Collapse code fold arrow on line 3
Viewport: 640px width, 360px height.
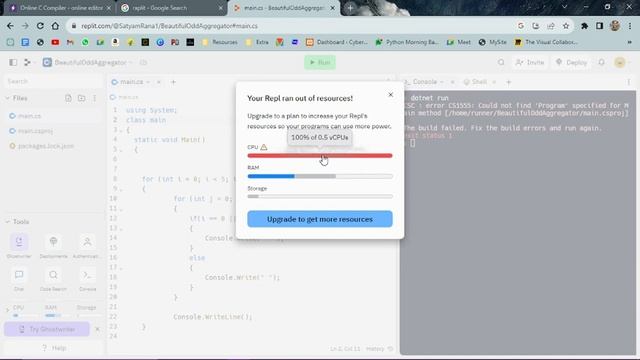pos(121,130)
